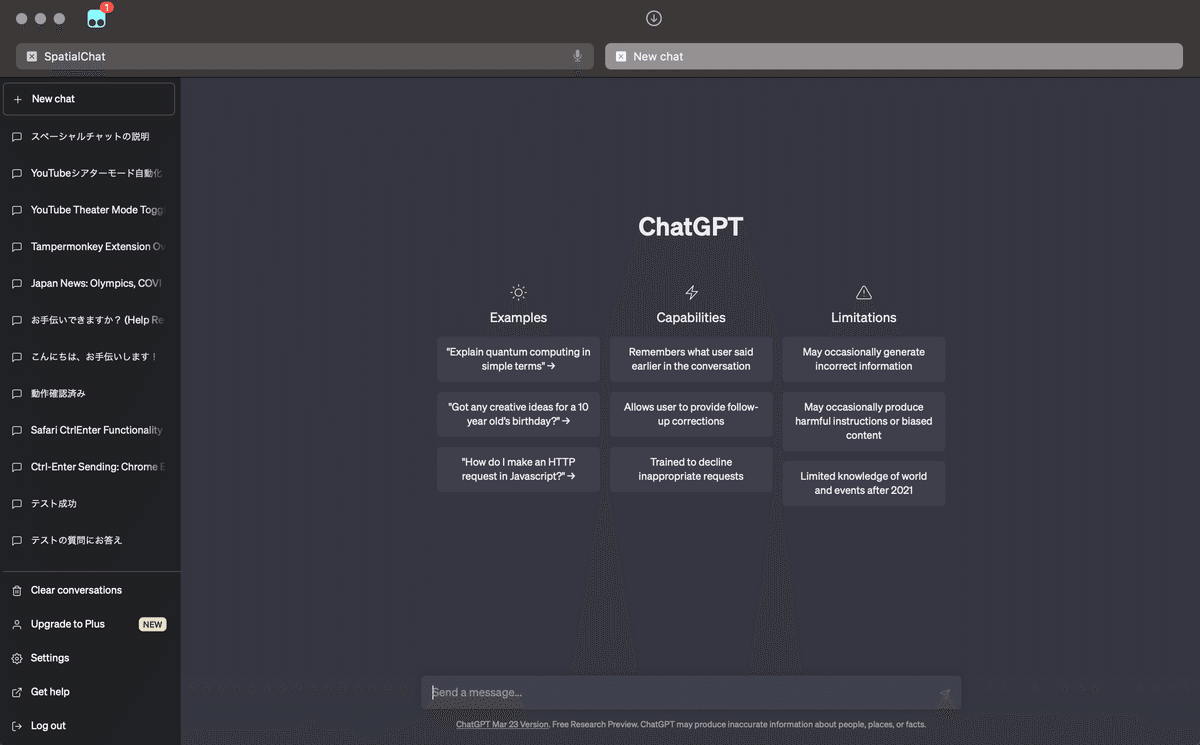
Task: Switch to the SpatialChat tab
Action: (305, 57)
